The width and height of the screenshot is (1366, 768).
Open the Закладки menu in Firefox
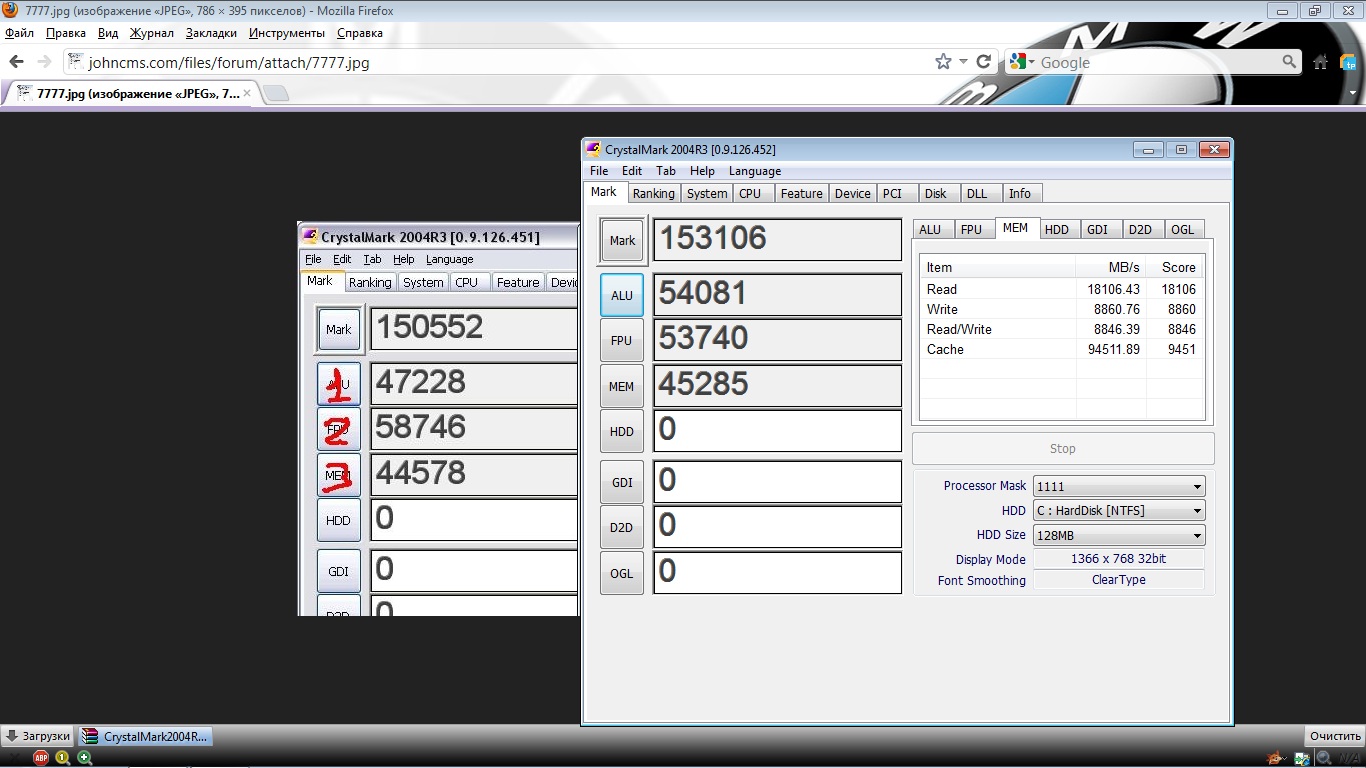(211, 33)
